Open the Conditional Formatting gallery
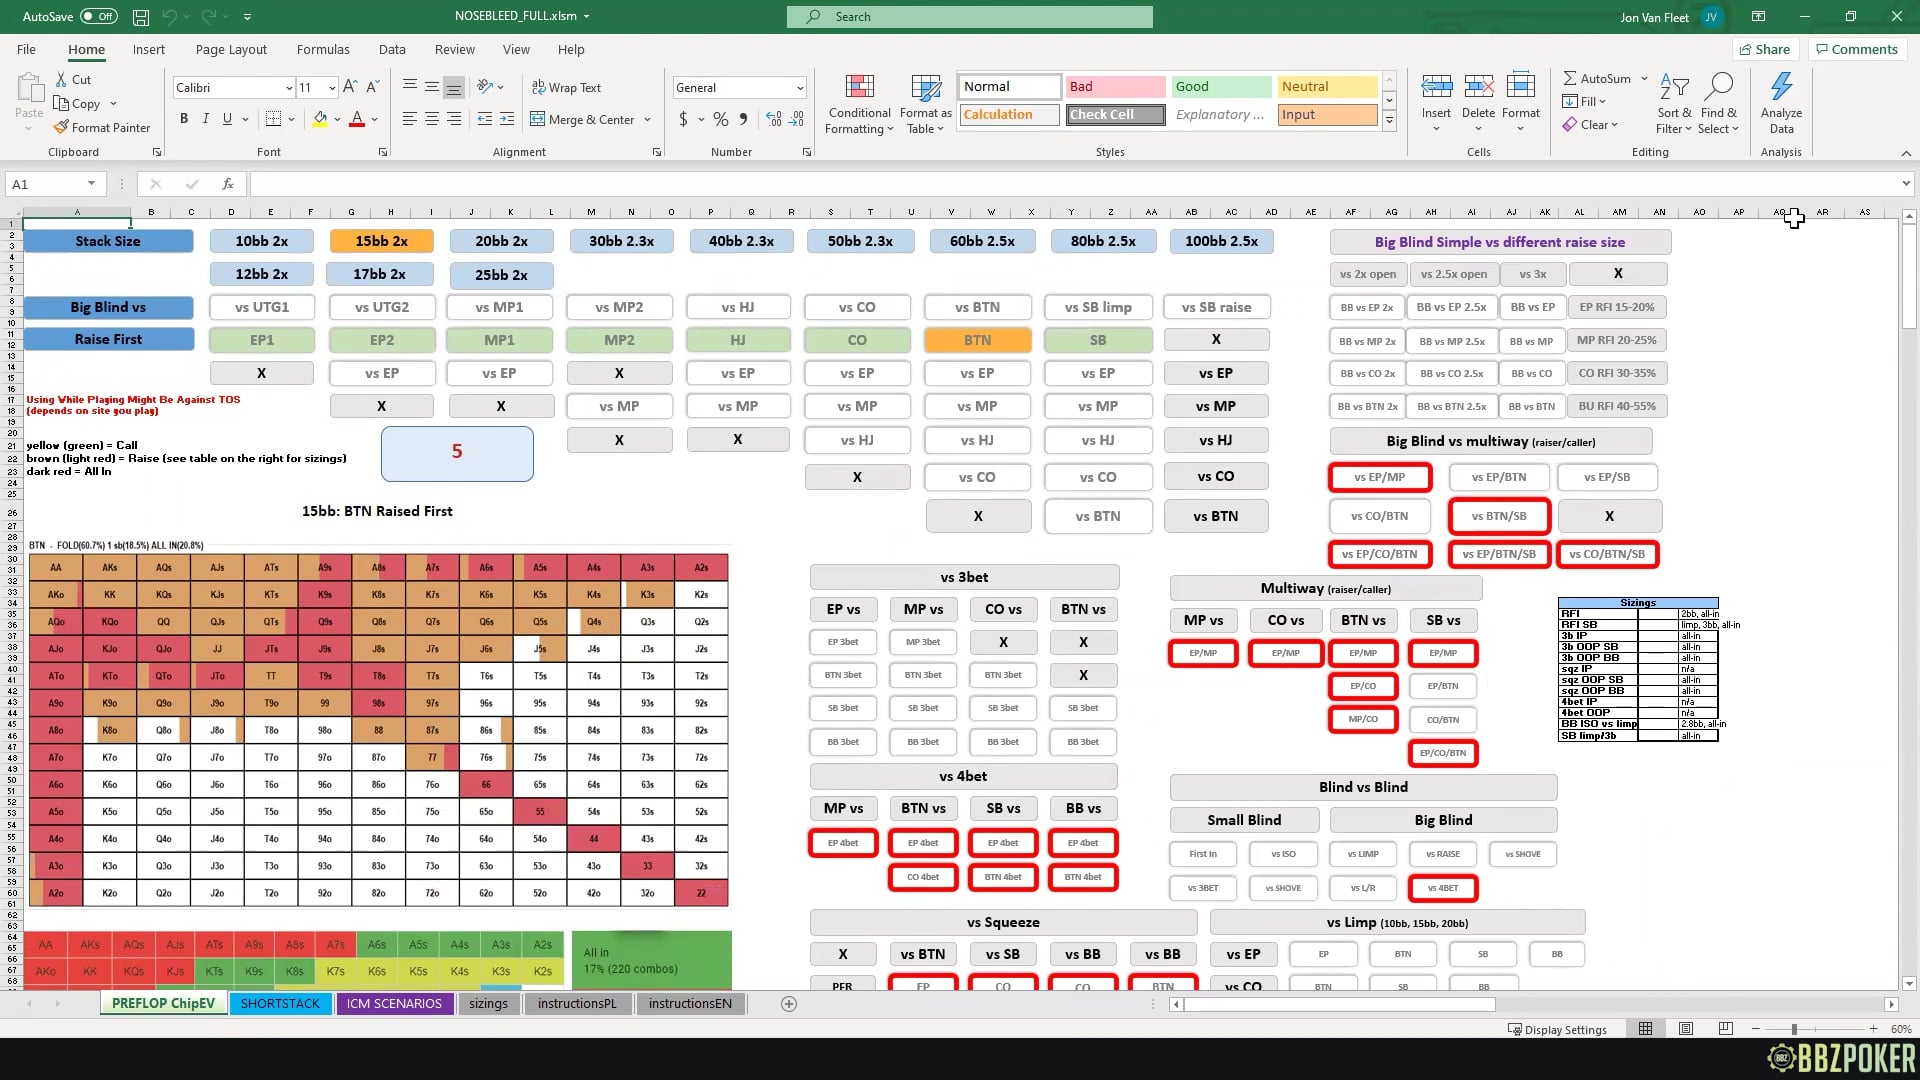Viewport: 1920px width, 1080px height. pyautogui.click(x=858, y=103)
